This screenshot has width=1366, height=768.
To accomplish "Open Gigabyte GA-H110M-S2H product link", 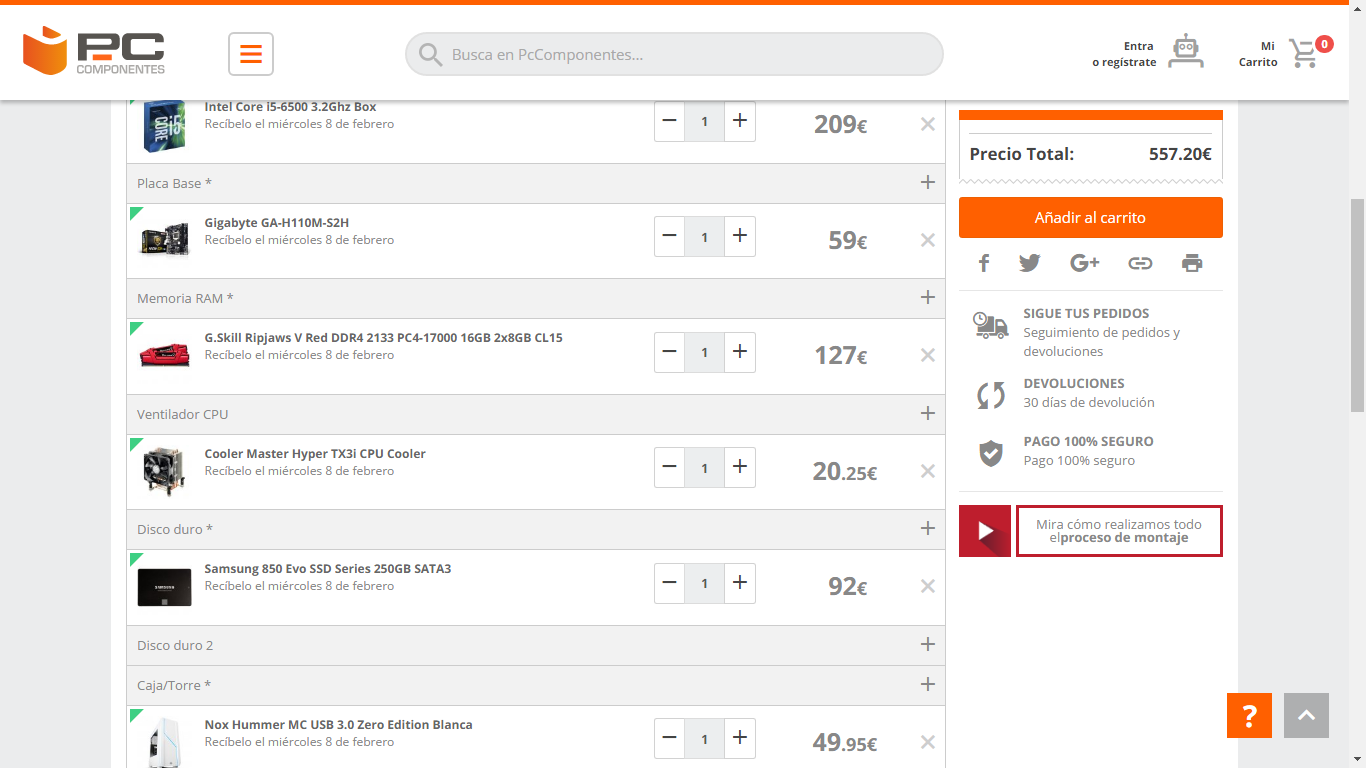I will click(x=277, y=223).
